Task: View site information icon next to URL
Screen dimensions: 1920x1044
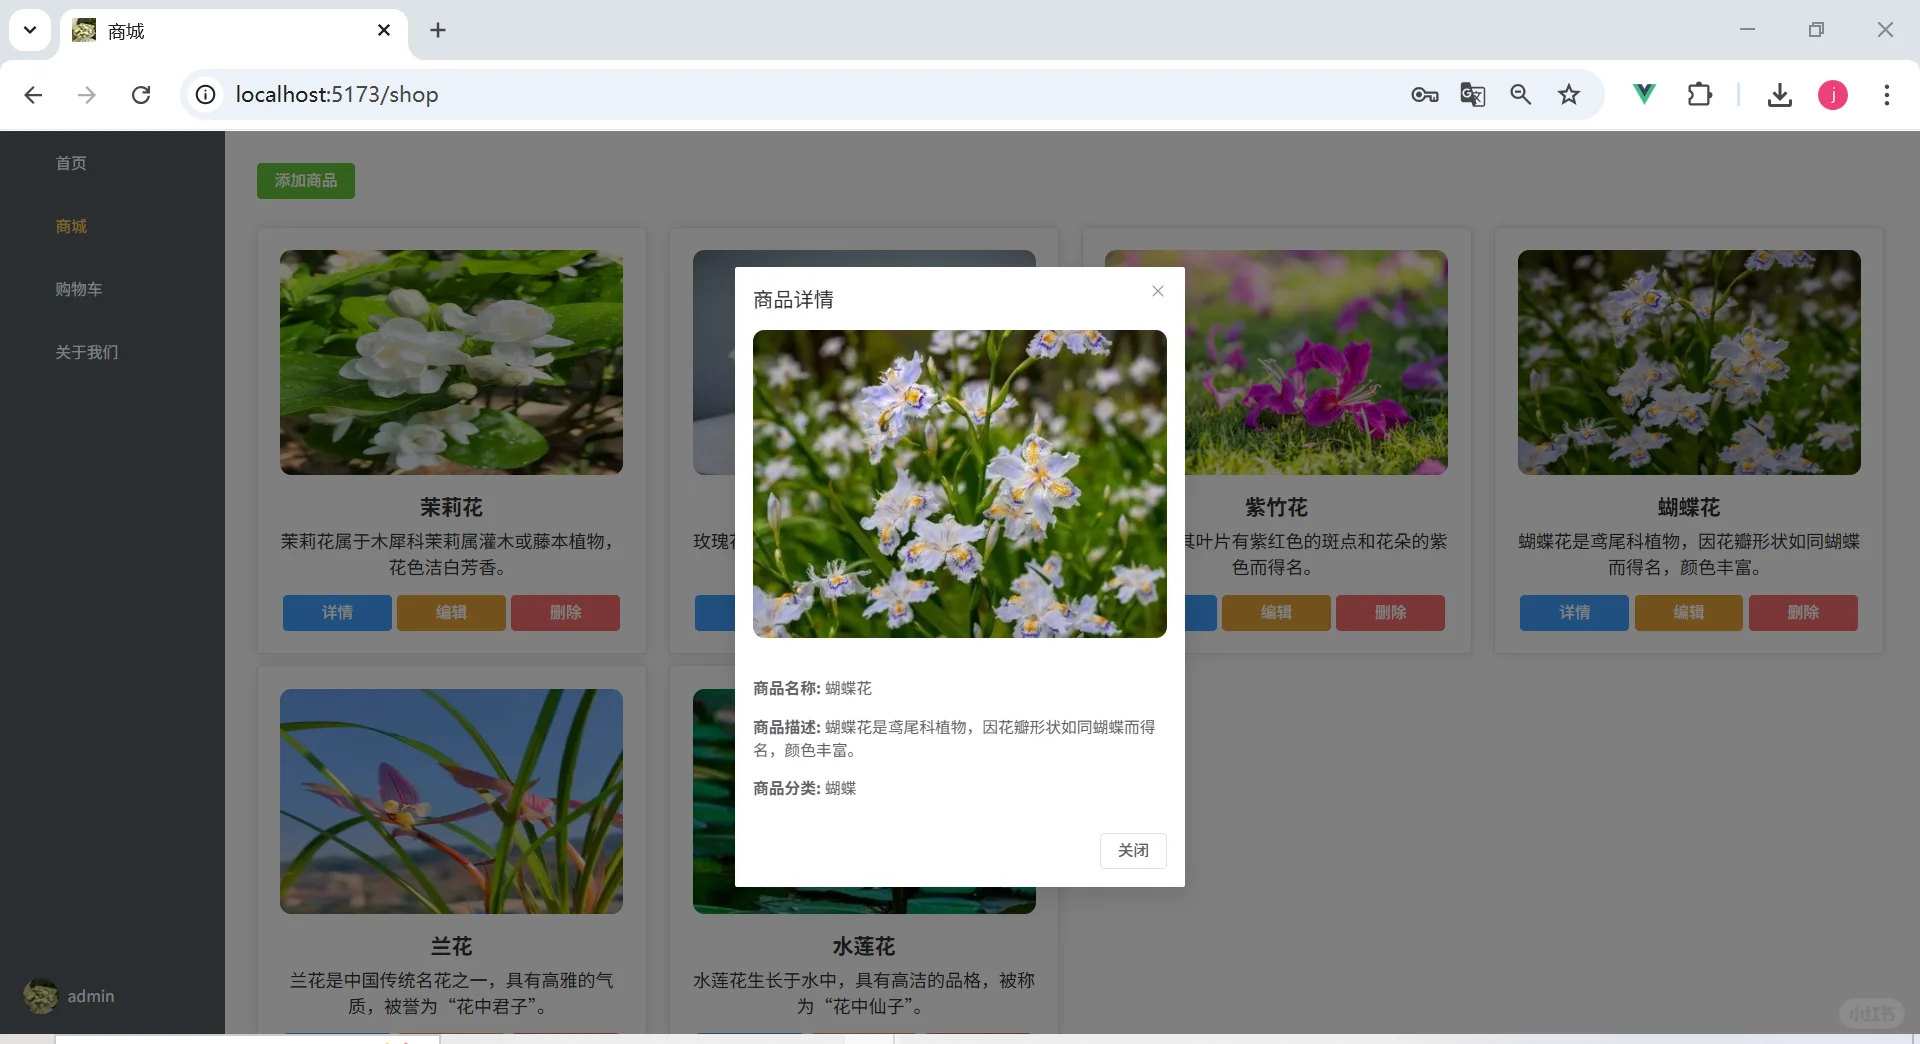Action: pos(205,94)
